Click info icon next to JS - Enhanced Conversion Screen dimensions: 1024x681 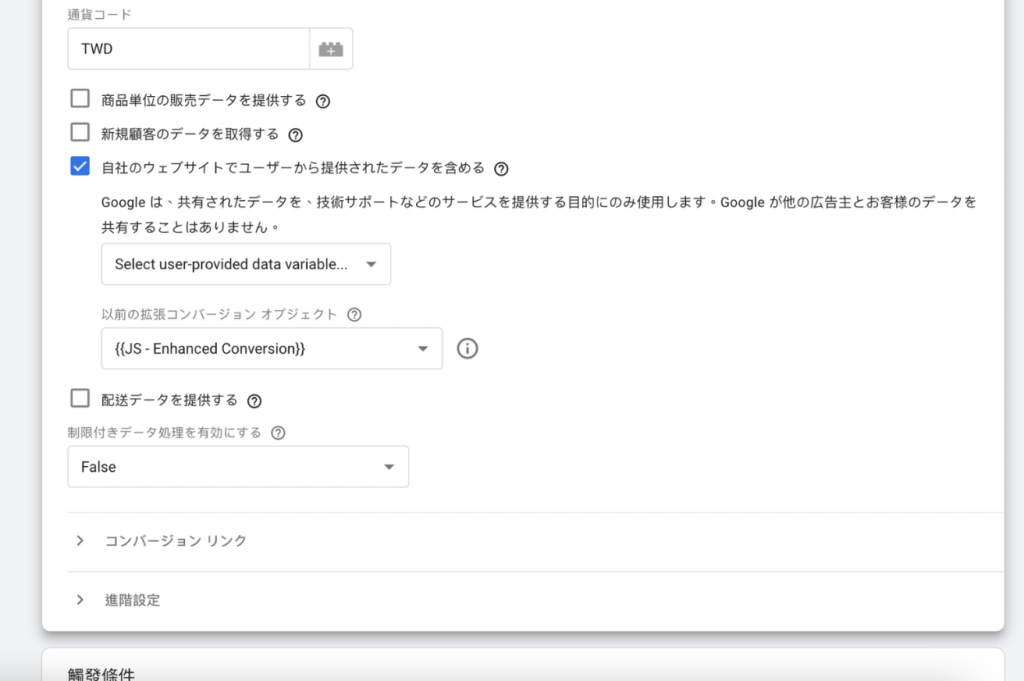pyautogui.click(x=467, y=349)
